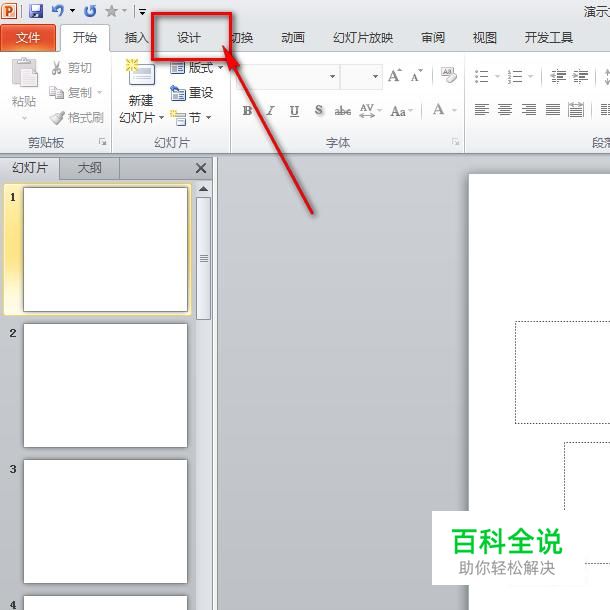Viewport: 610px width, 610px height.
Task: Click the PowerPoint application icon
Action: pos(9,11)
